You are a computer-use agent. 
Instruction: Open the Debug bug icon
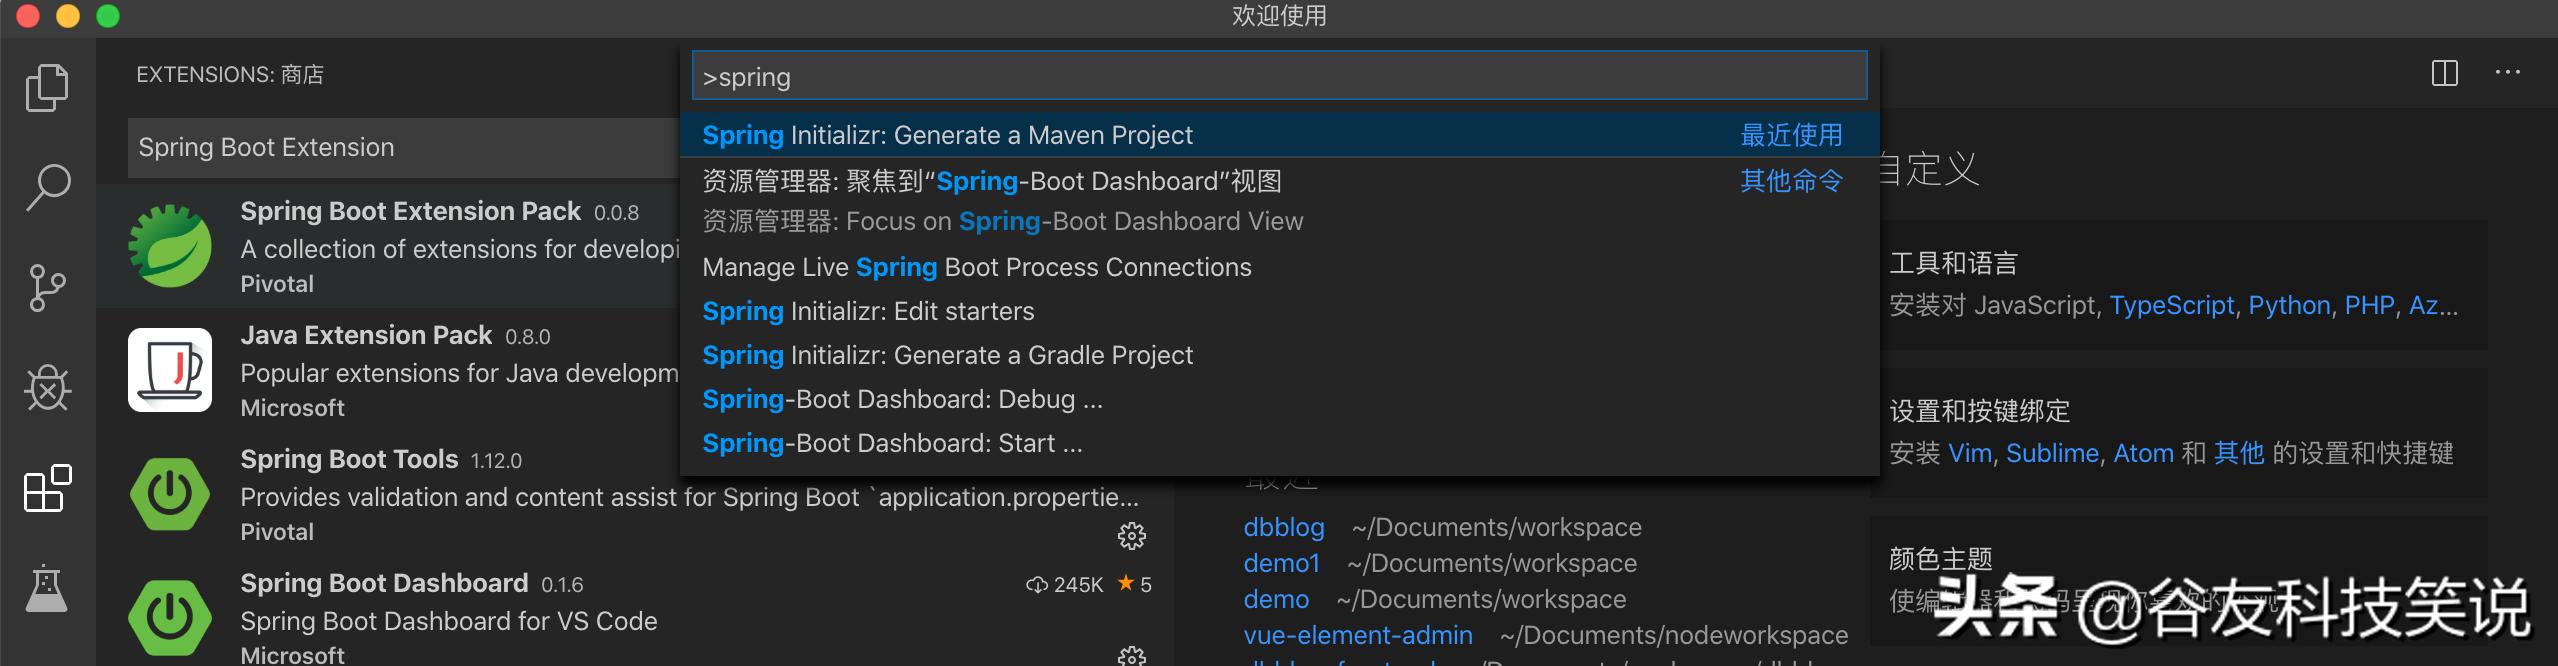[47, 388]
